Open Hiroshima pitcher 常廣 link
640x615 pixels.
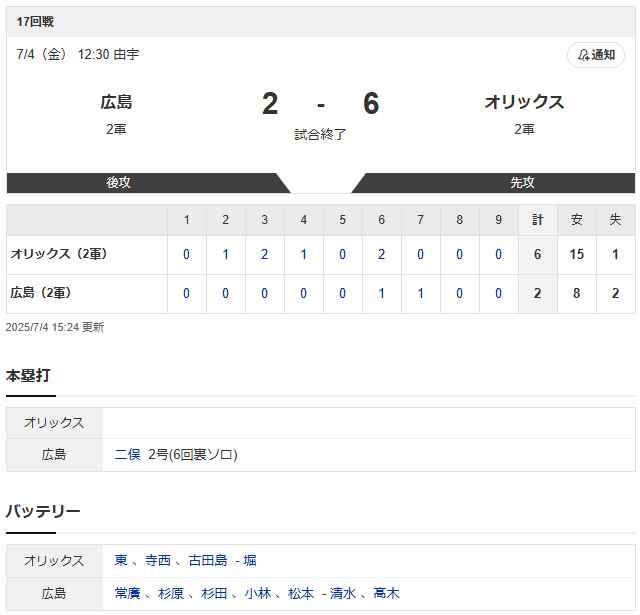(127, 593)
